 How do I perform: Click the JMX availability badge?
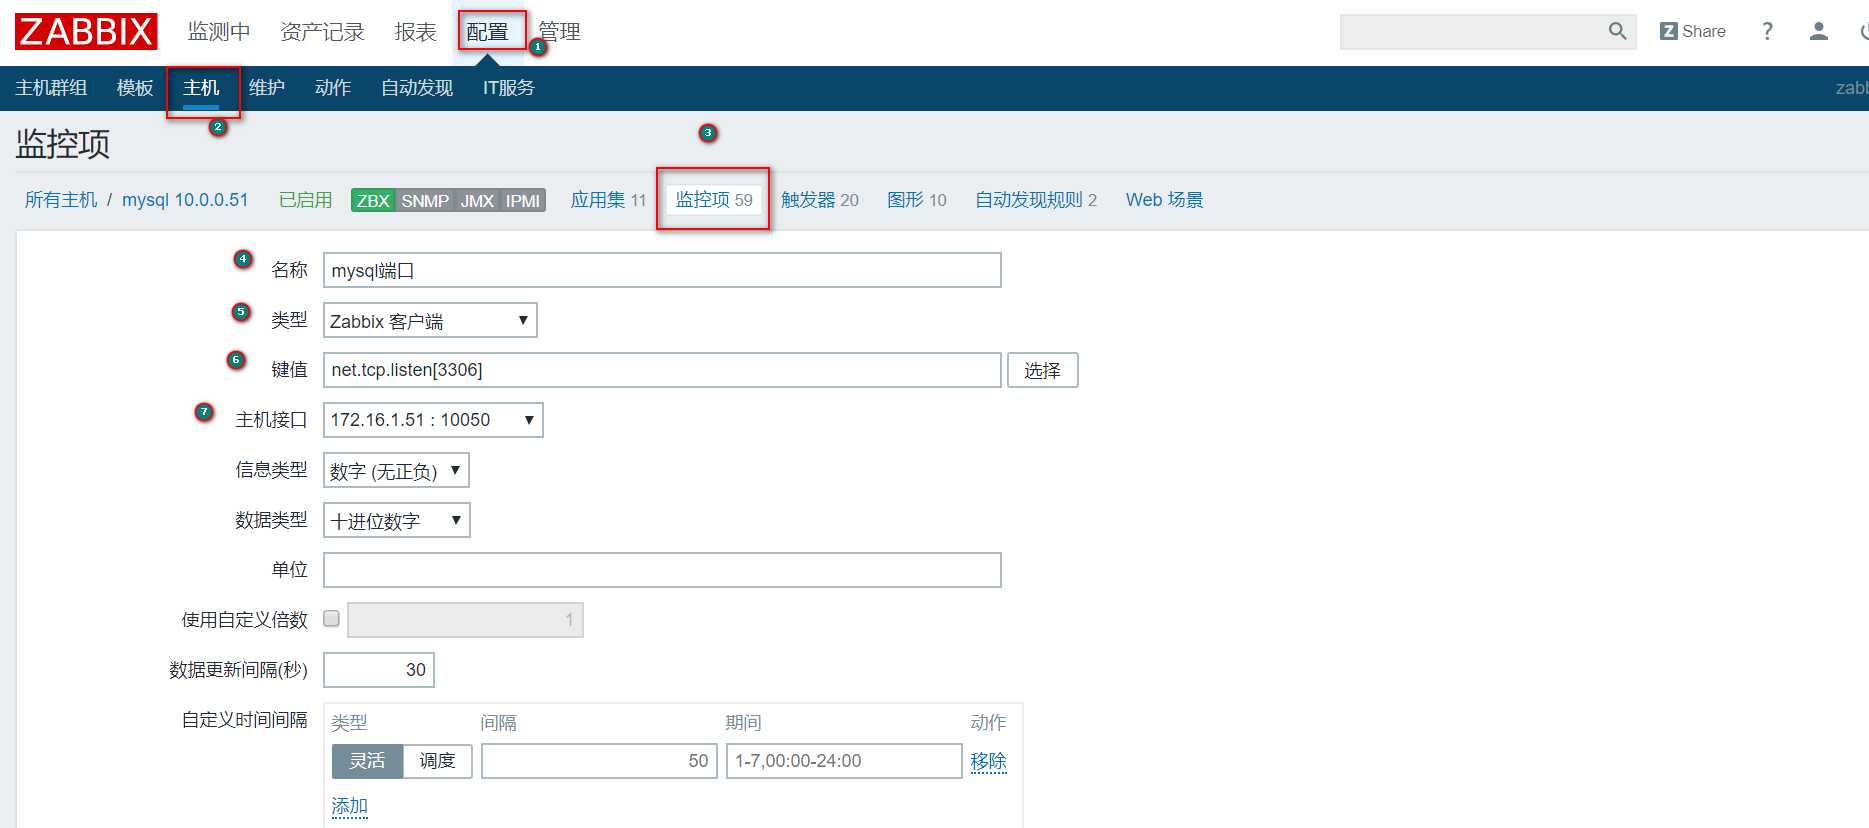pyautogui.click(x=477, y=200)
